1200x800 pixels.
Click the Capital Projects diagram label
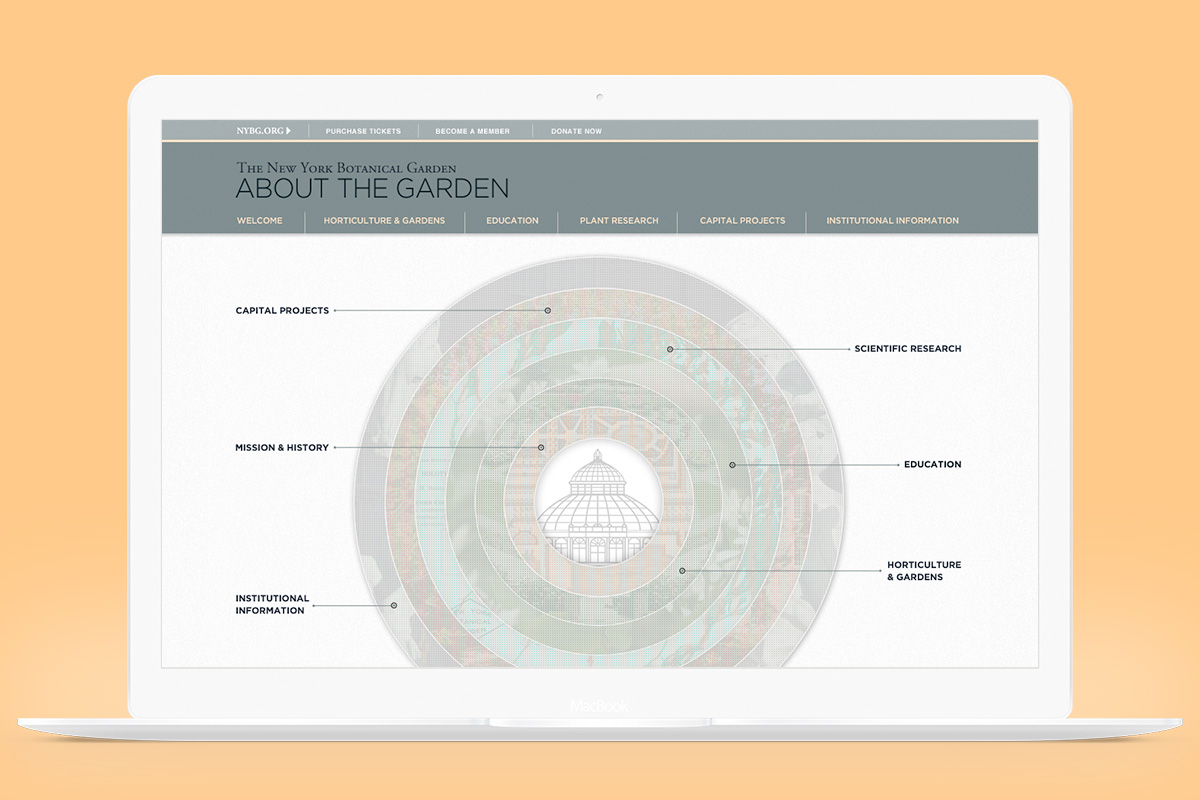[282, 311]
